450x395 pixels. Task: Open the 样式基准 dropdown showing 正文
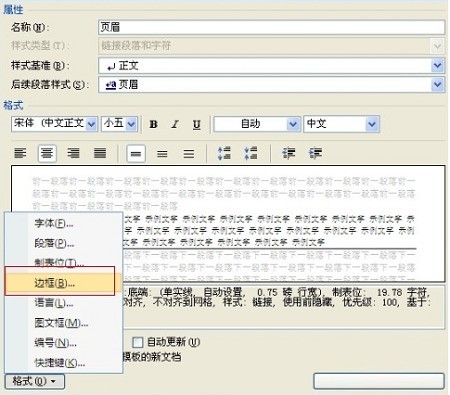coord(272,66)
